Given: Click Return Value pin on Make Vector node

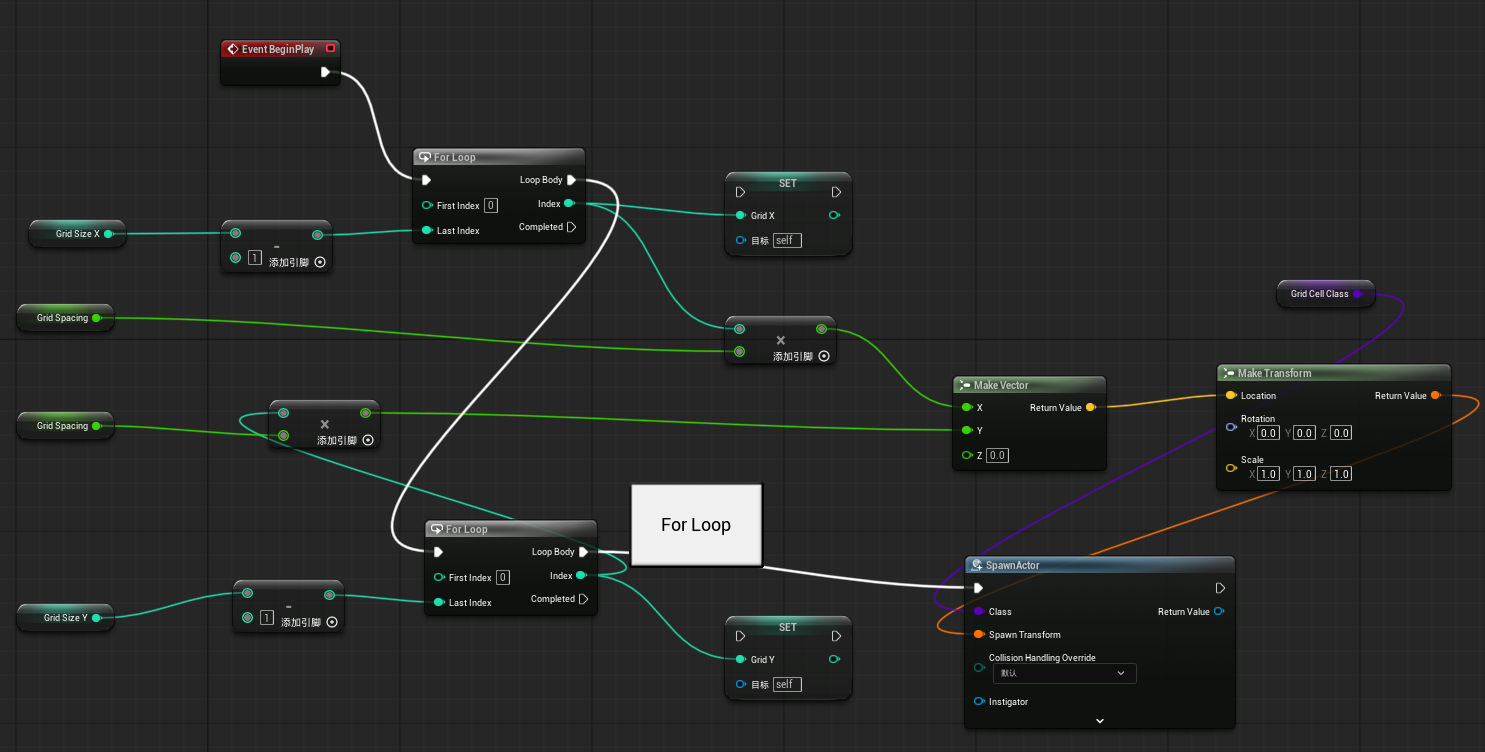Looking at the screenshot, I should [x=1089, y=408].
